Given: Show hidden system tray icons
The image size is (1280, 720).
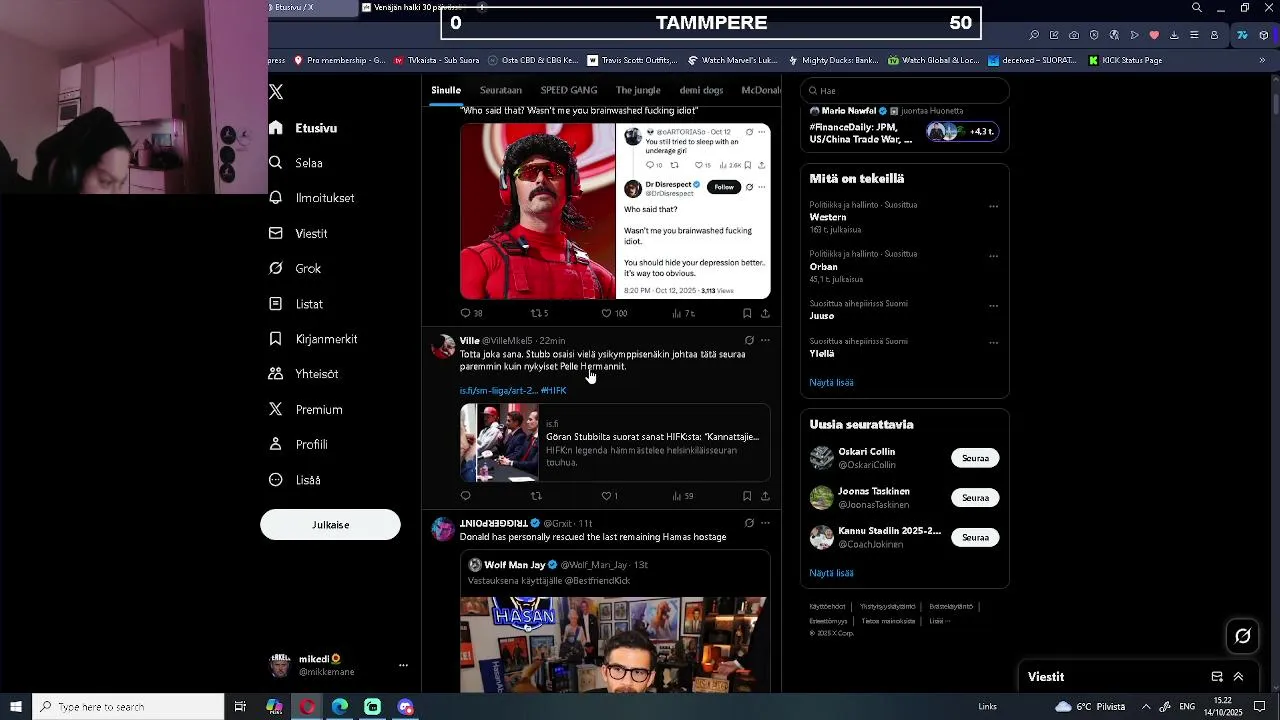Looking at the screenshot, I should tap(1146, 707).
